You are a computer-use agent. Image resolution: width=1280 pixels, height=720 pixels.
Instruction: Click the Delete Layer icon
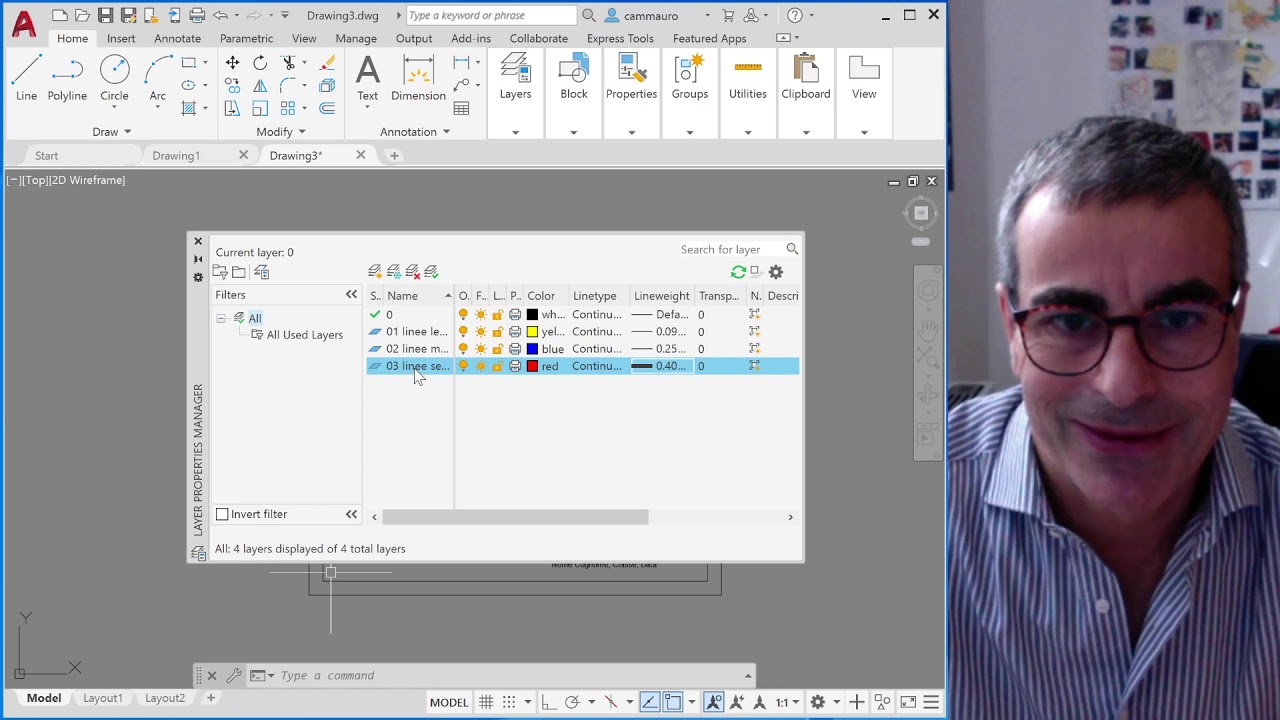tap(413, 272)
